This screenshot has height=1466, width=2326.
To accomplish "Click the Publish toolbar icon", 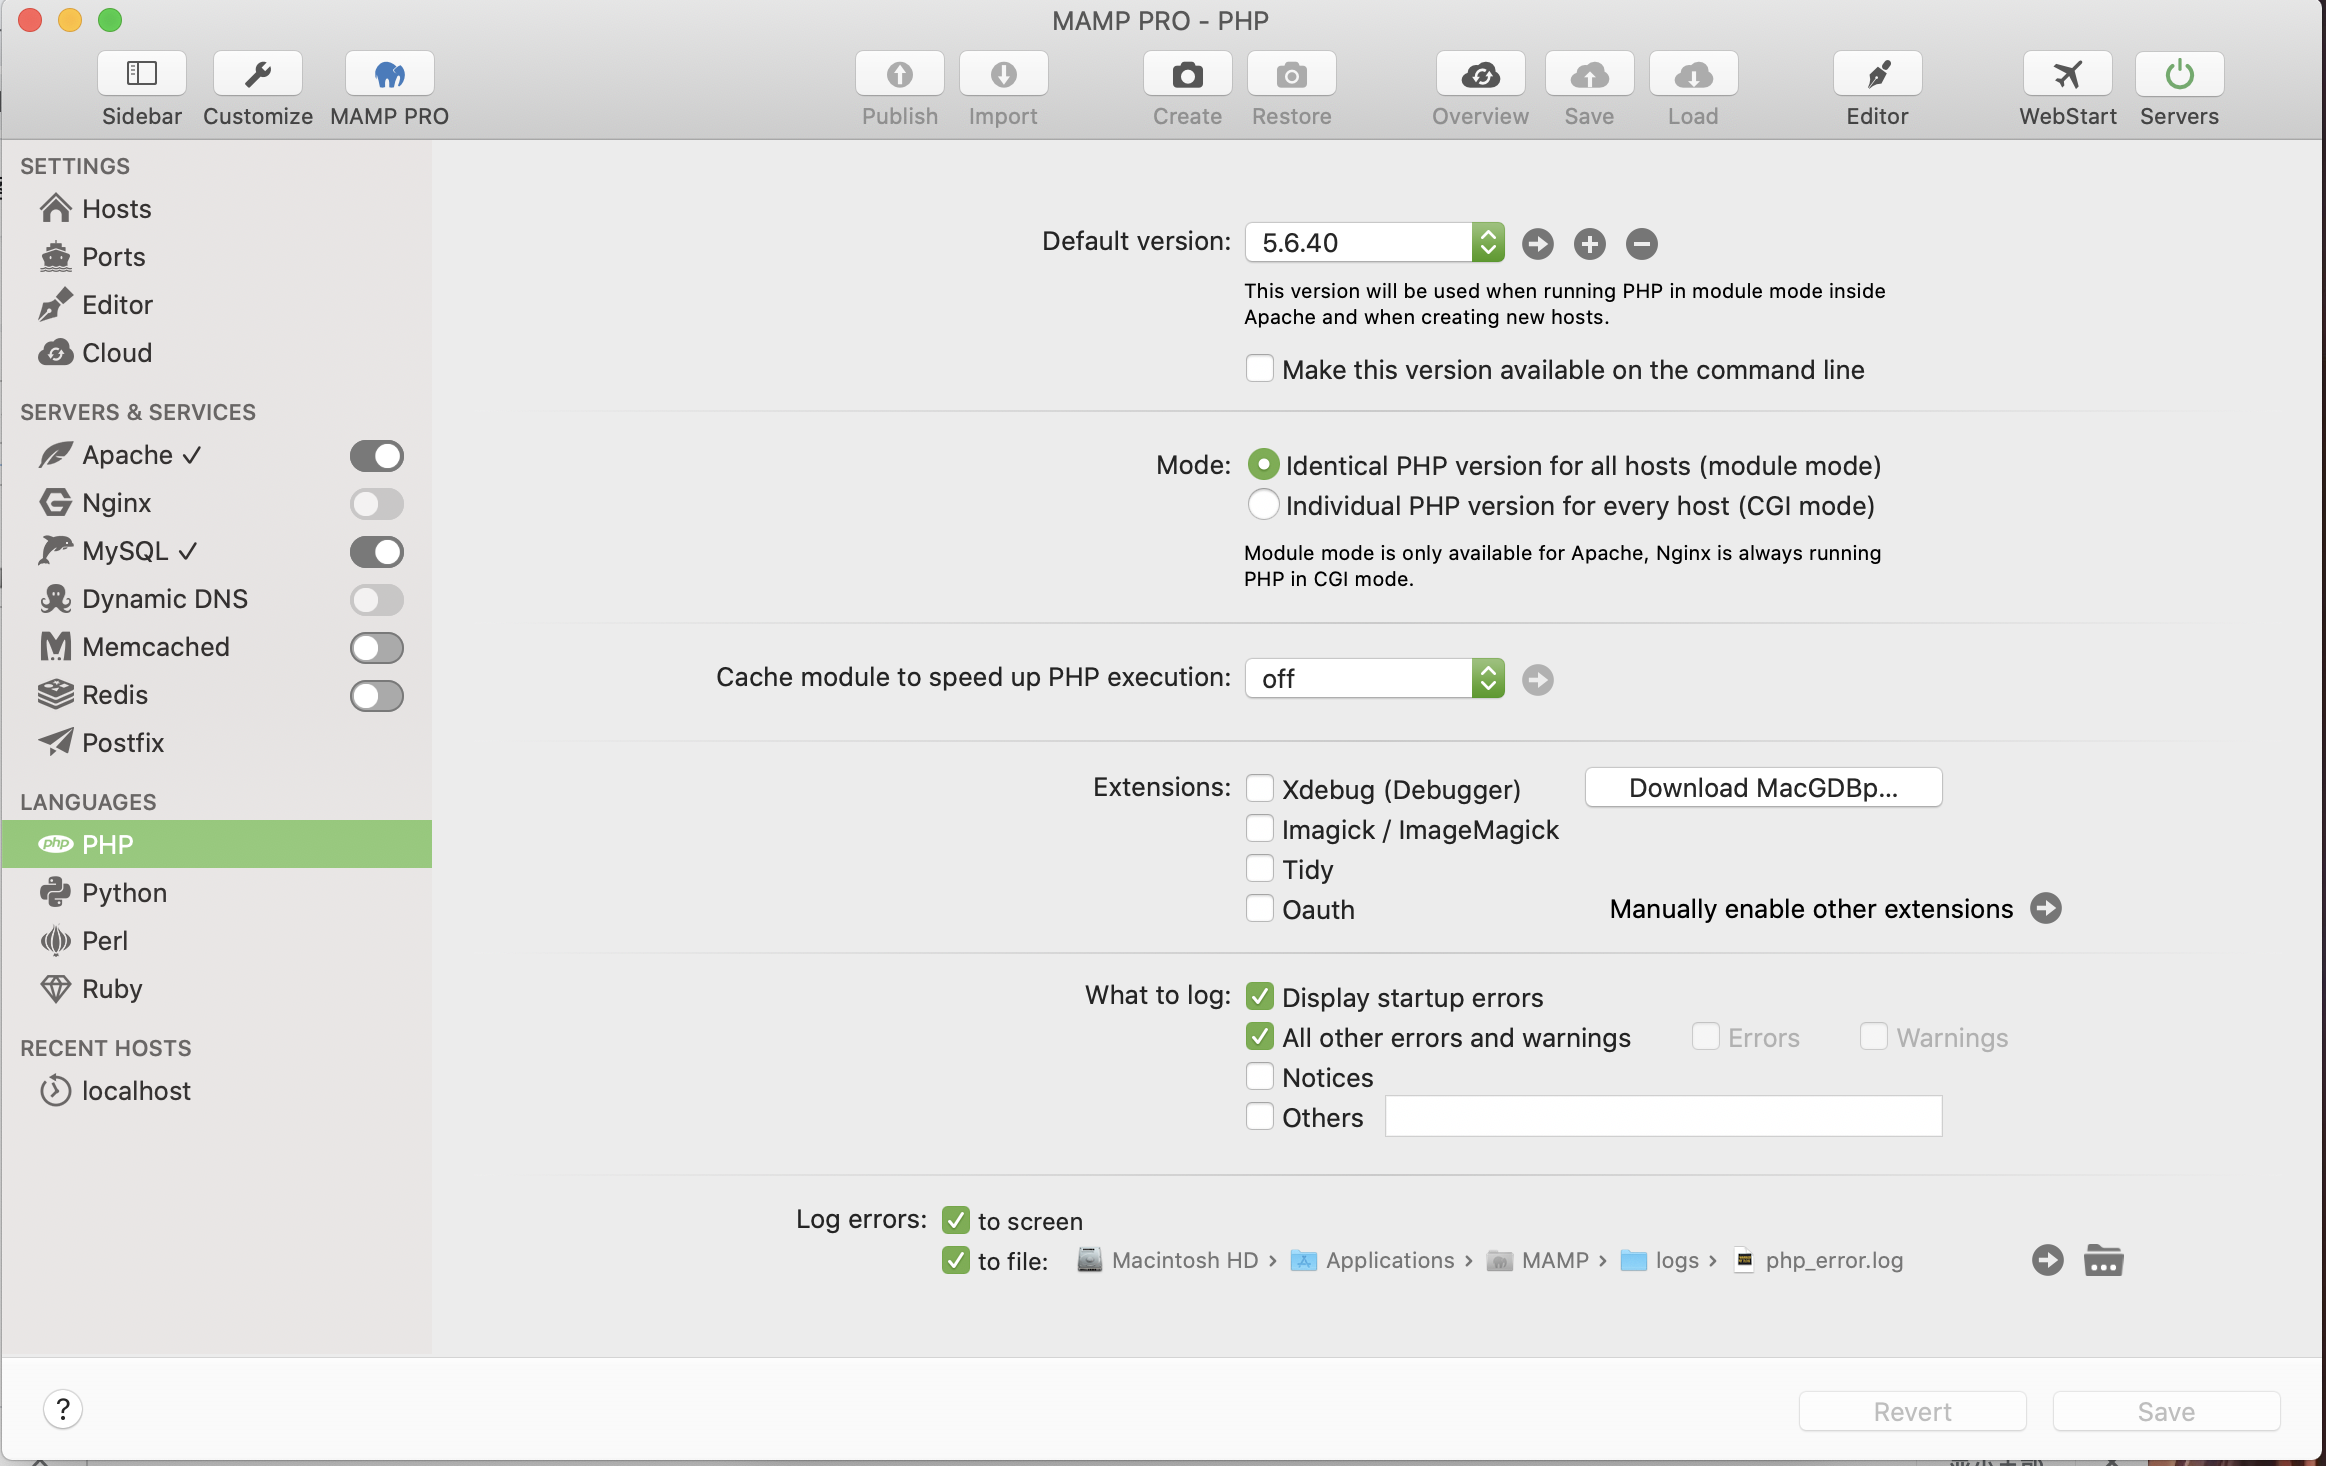I will pyautogui.click(x=900, y=74).
